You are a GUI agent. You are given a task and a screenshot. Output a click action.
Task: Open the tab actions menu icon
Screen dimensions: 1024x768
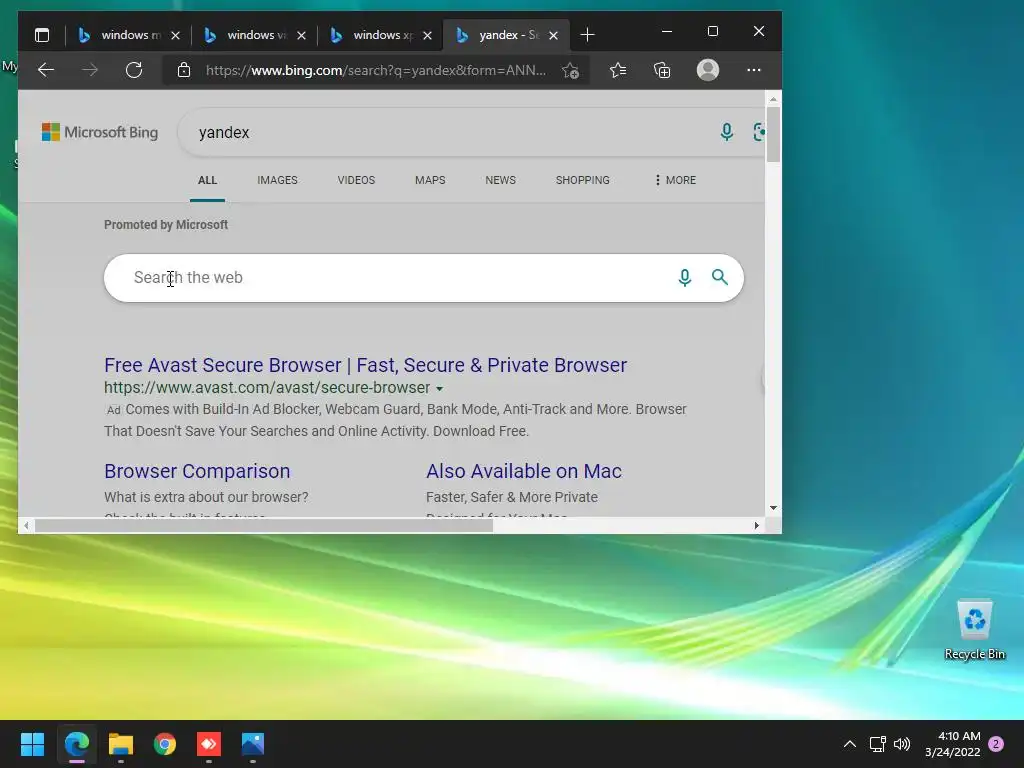42,35
